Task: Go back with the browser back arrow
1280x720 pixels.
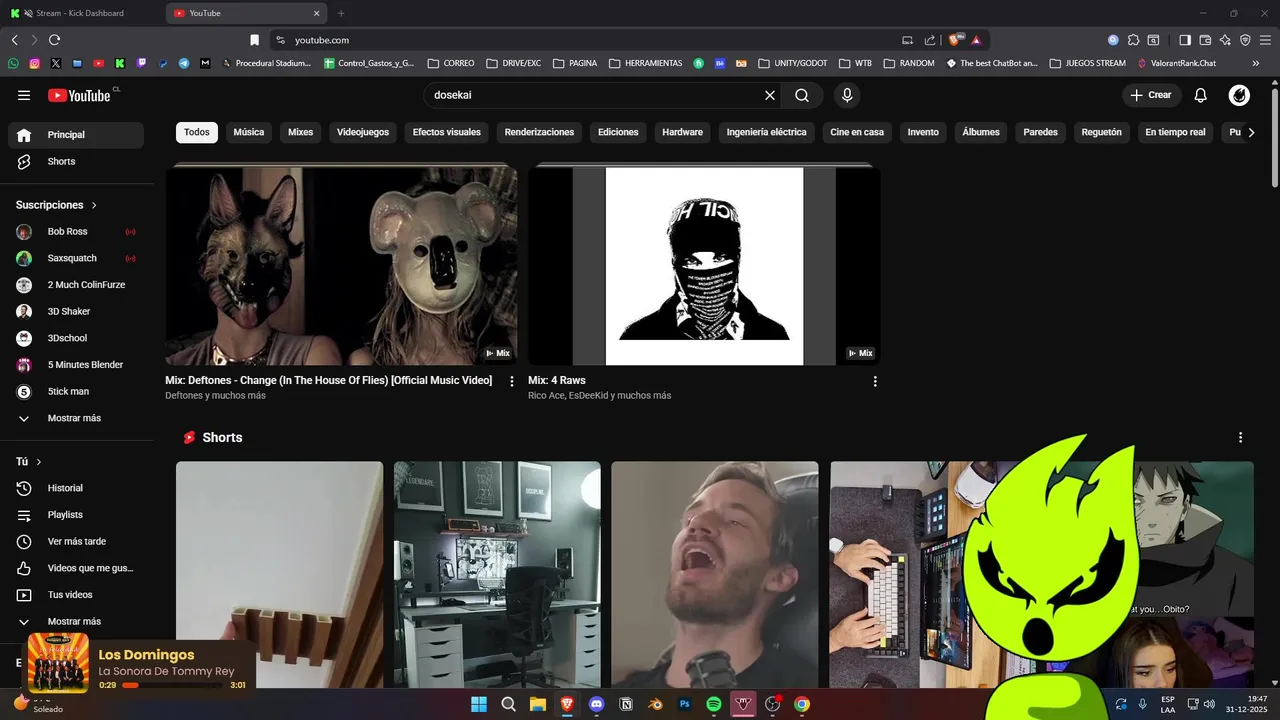Action: 14,40
